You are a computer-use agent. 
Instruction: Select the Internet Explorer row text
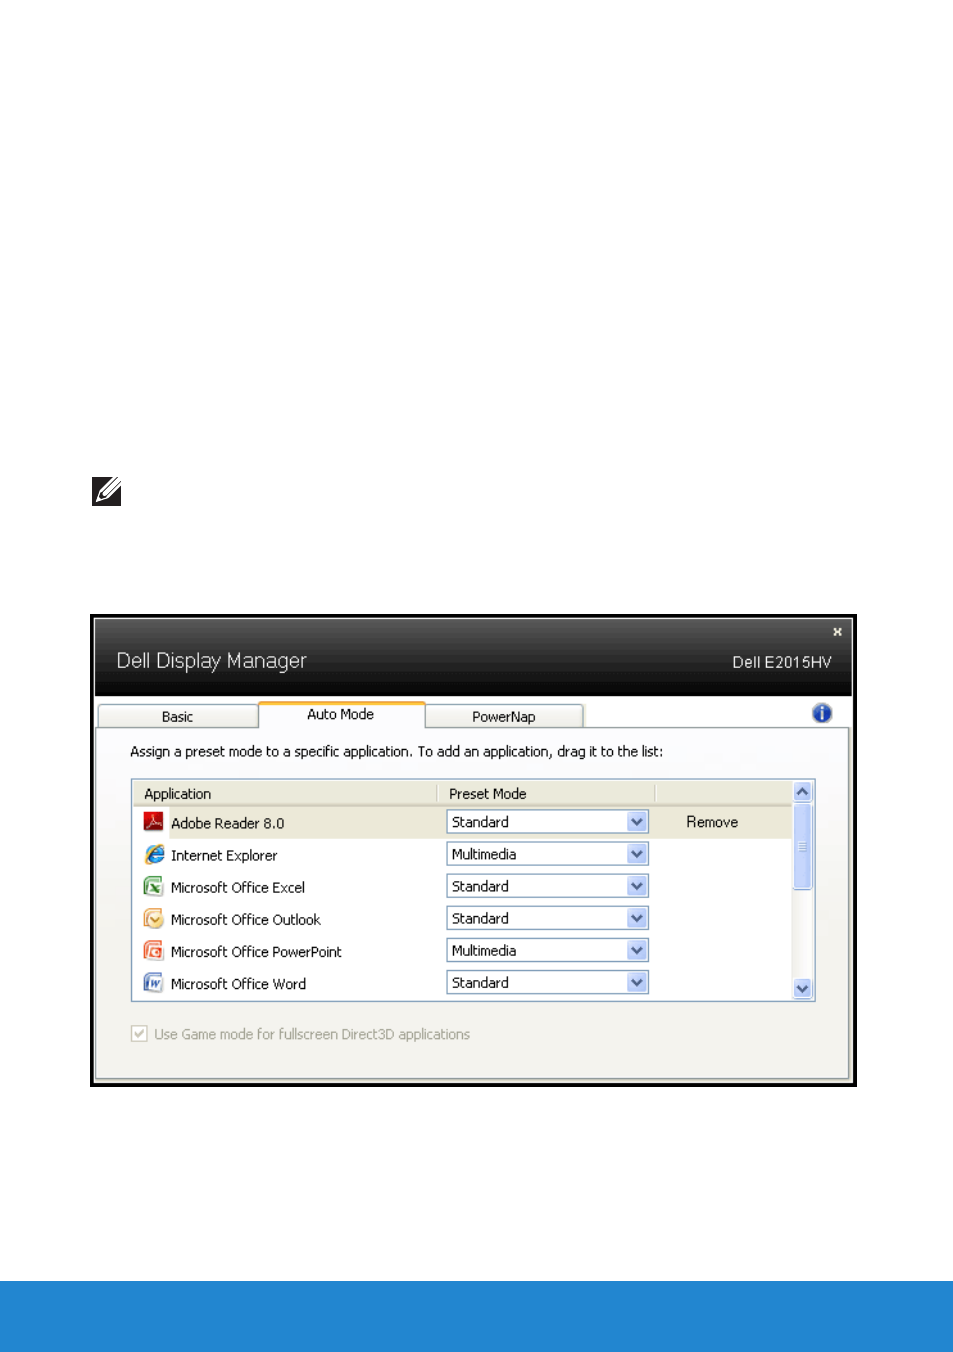tap(224, 855)
